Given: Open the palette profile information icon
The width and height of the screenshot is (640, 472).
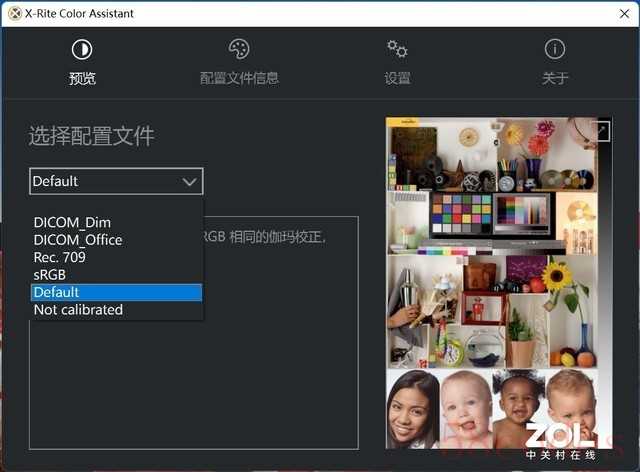Looking at the screenshot, I should (239, 49).
